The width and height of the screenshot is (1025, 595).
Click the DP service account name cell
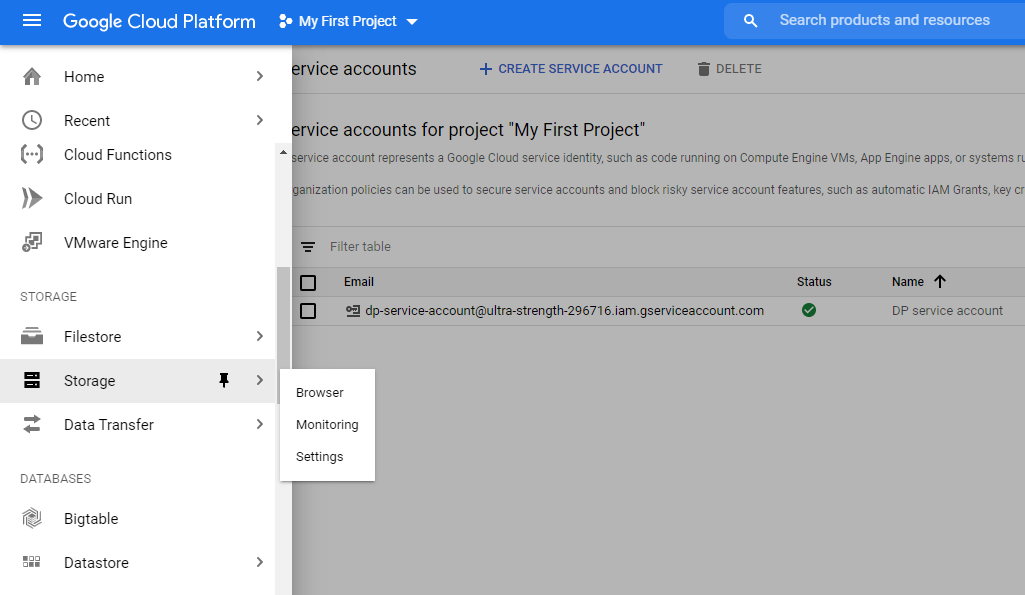947,311
